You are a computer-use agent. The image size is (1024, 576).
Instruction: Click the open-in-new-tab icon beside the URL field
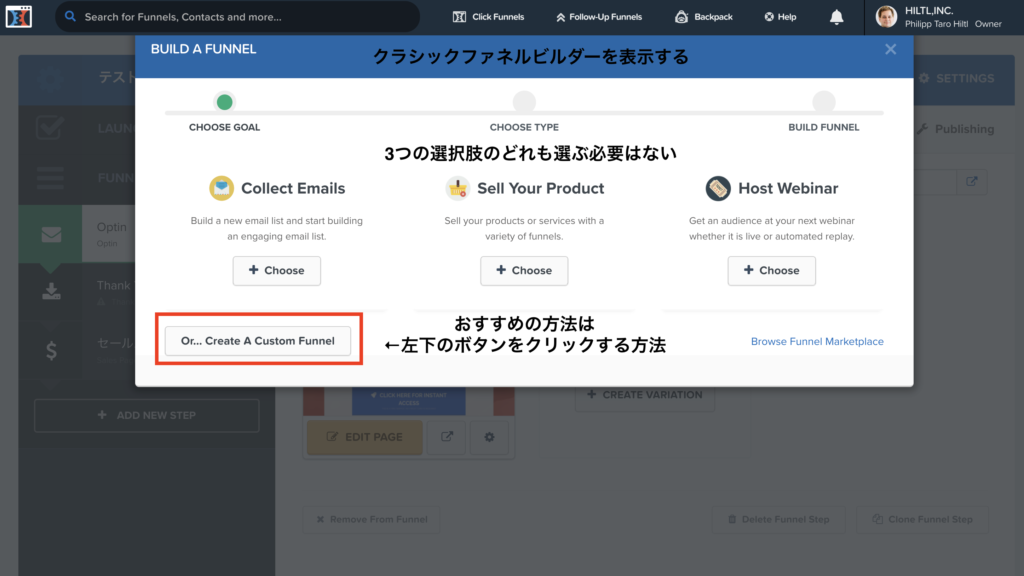click(972, 182)
